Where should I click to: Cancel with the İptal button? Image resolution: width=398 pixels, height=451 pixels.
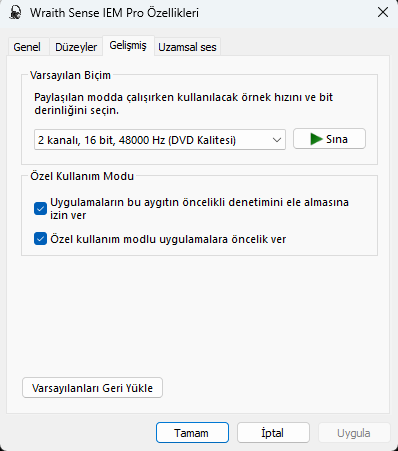(273, 433)
